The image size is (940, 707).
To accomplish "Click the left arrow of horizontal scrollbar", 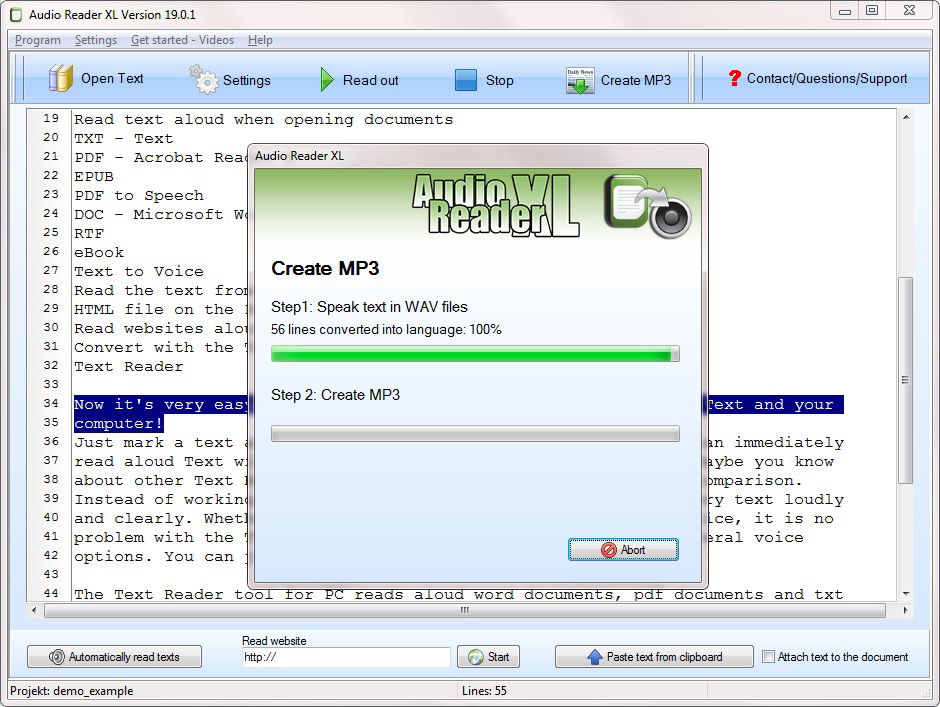I will pos(34,610).
